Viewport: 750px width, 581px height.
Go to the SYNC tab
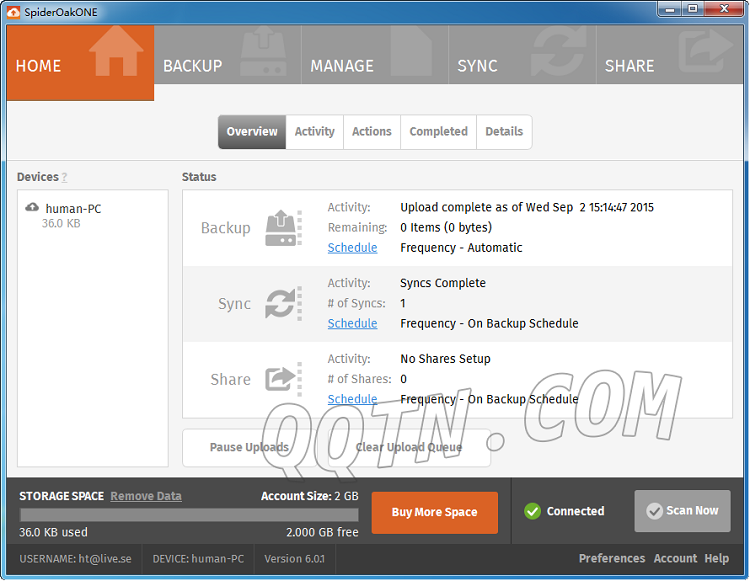(x=521, y=64)
